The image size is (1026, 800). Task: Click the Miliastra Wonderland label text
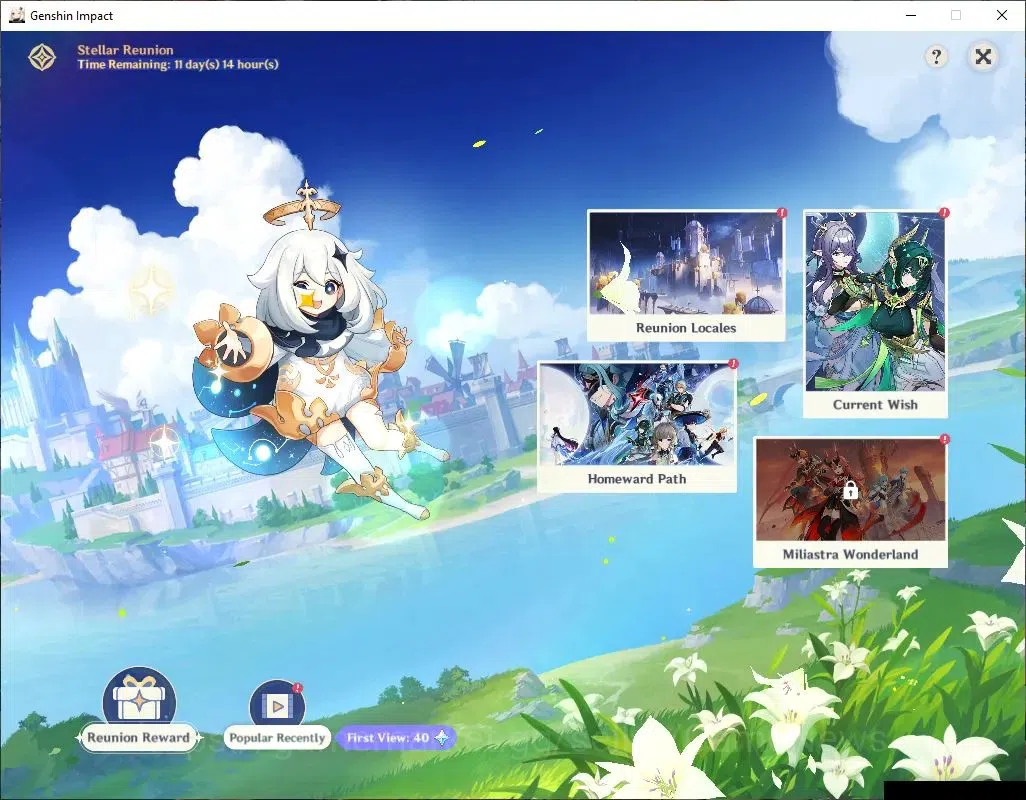point(850,555)
